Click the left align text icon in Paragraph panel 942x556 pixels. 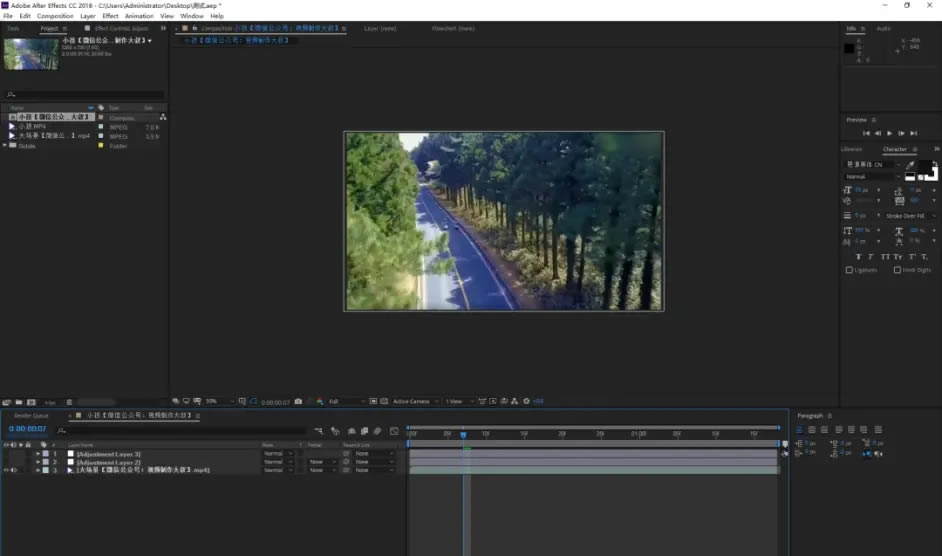(800, 430)
